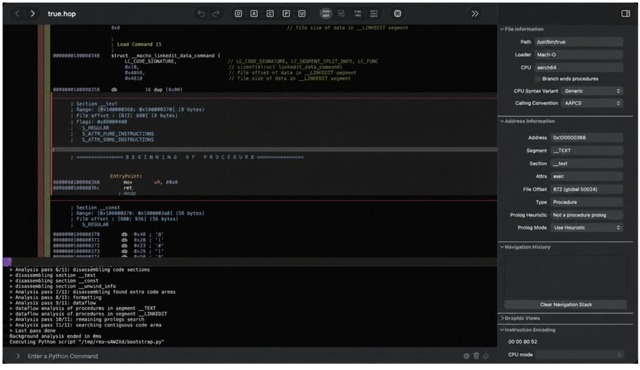The height and width of the screenshot is (370, 640).
Task: Clear the console log with trash icon
Action: click(476, 356)
